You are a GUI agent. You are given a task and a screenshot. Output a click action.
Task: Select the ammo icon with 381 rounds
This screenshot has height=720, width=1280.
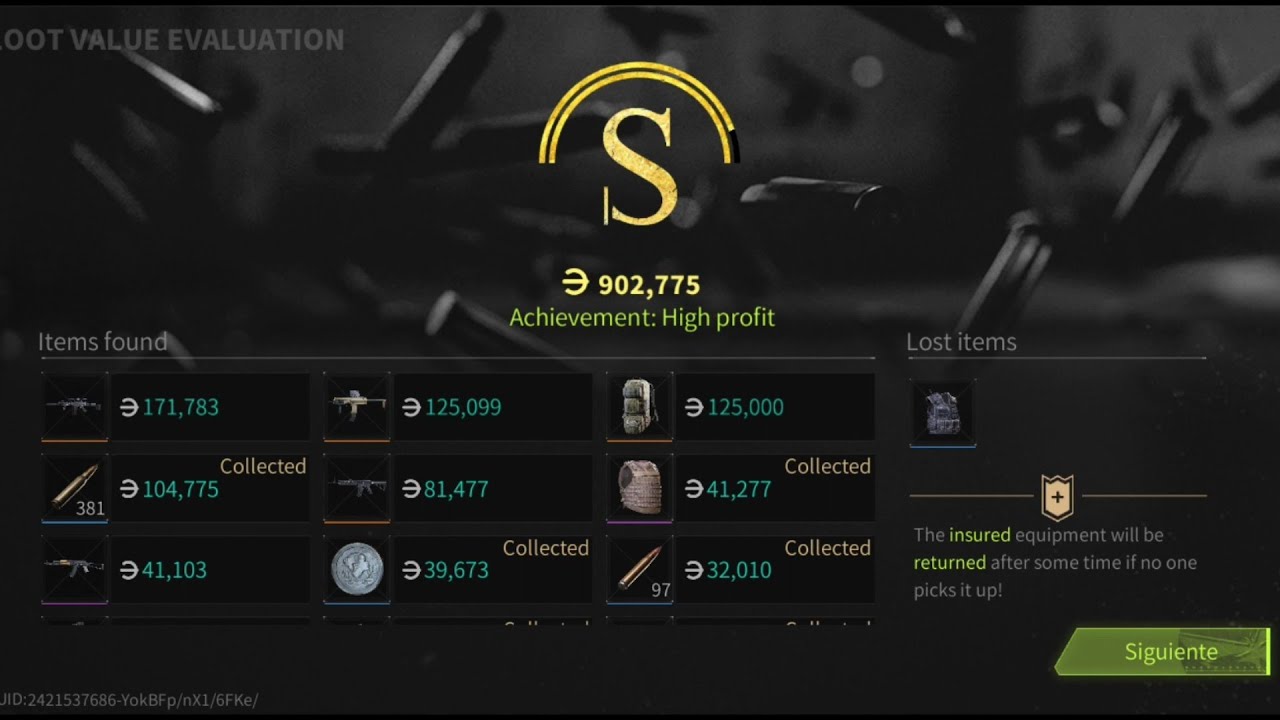[75, 489]
